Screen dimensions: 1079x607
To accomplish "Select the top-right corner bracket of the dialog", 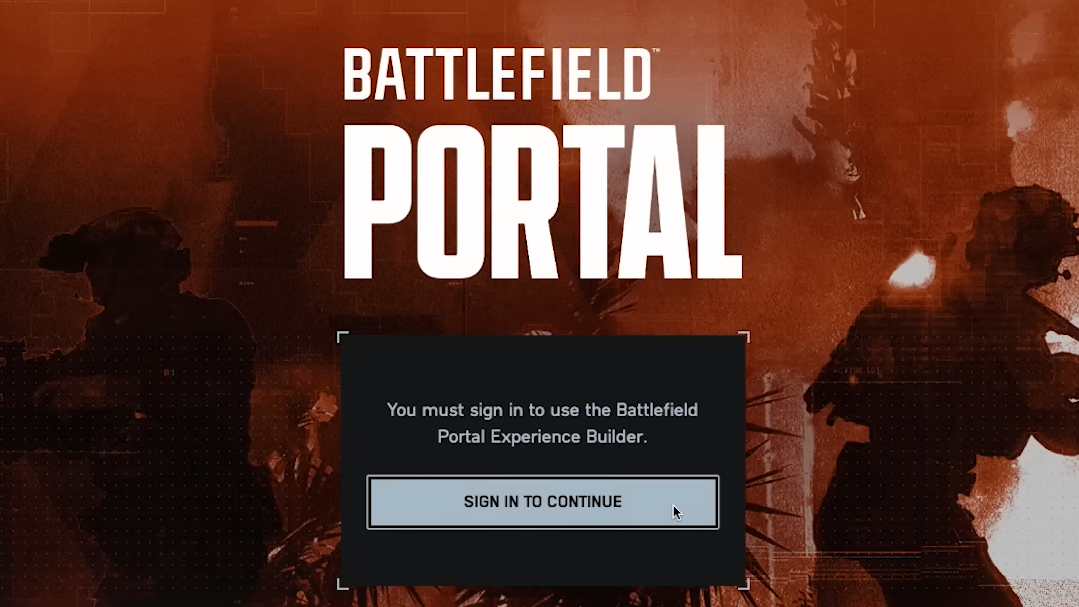I will pyautogui.click(x=744, y=337).
